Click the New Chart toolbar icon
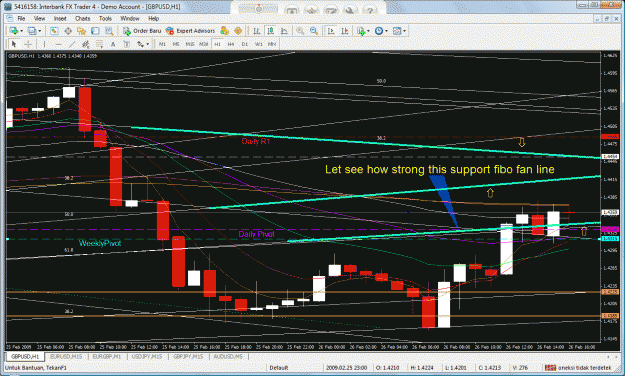This screenshot has width=625, height=376. pyautogui.click(x=14, y=31)
